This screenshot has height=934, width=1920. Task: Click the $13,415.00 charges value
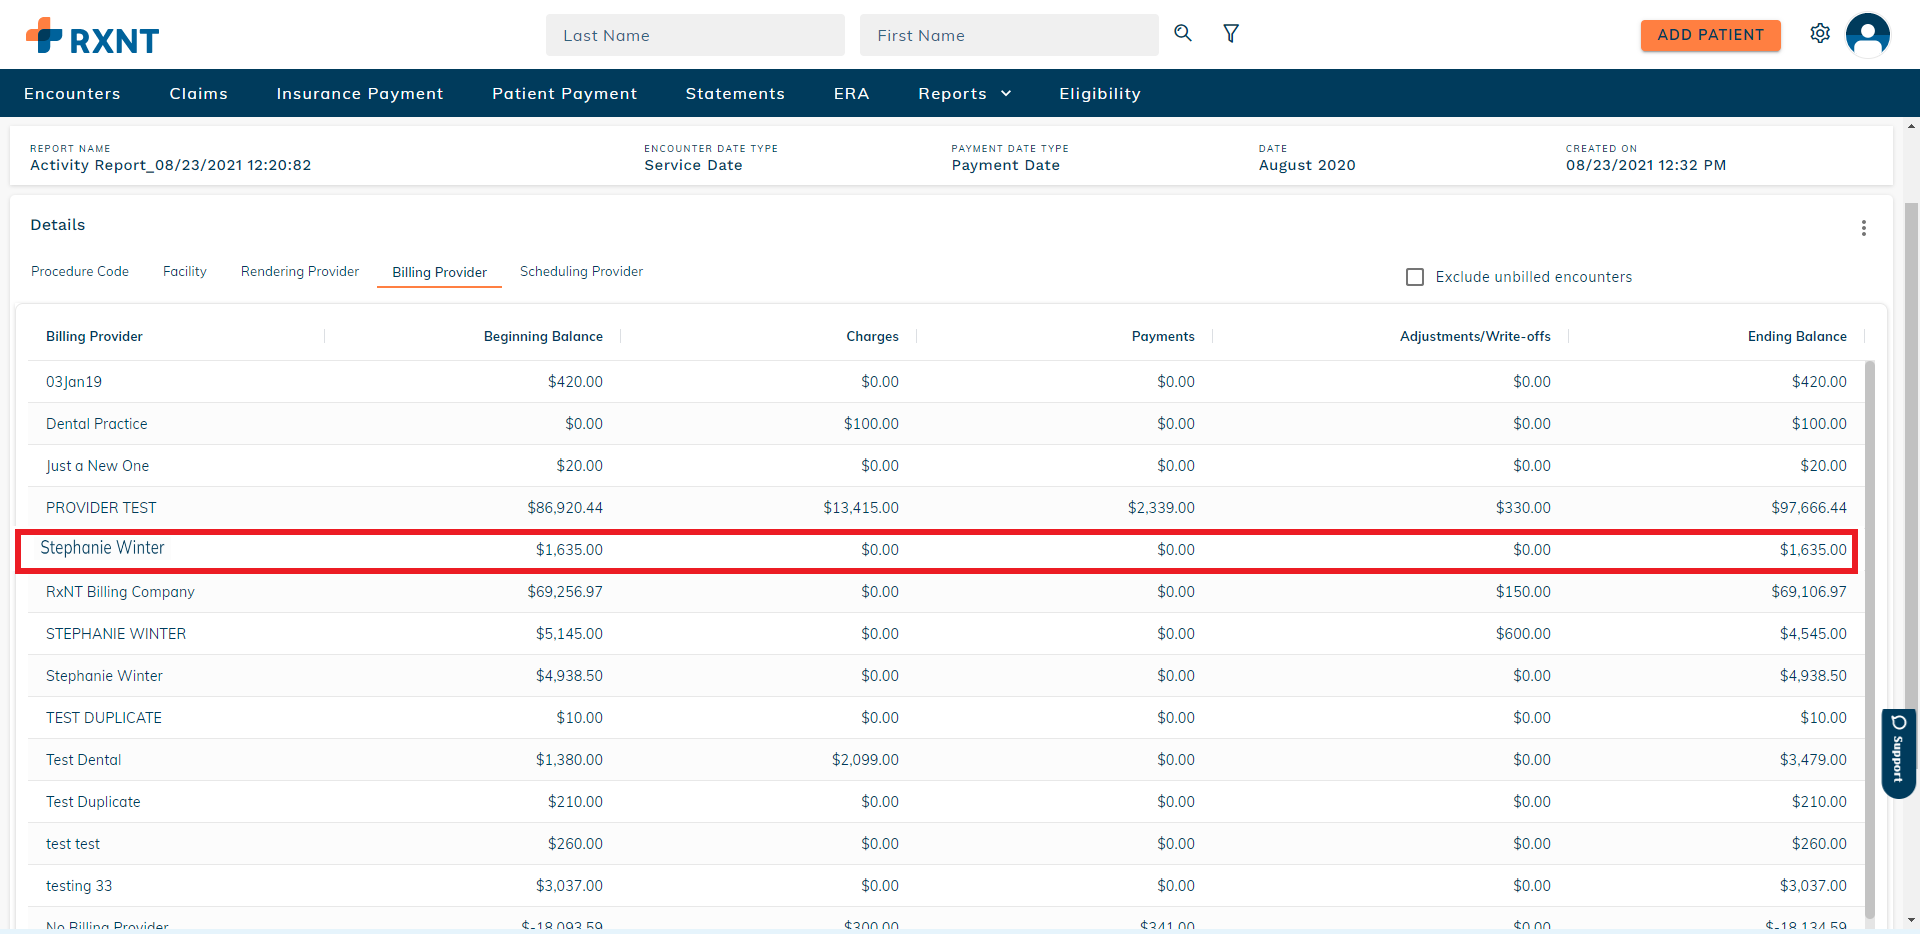pos(861,508)
